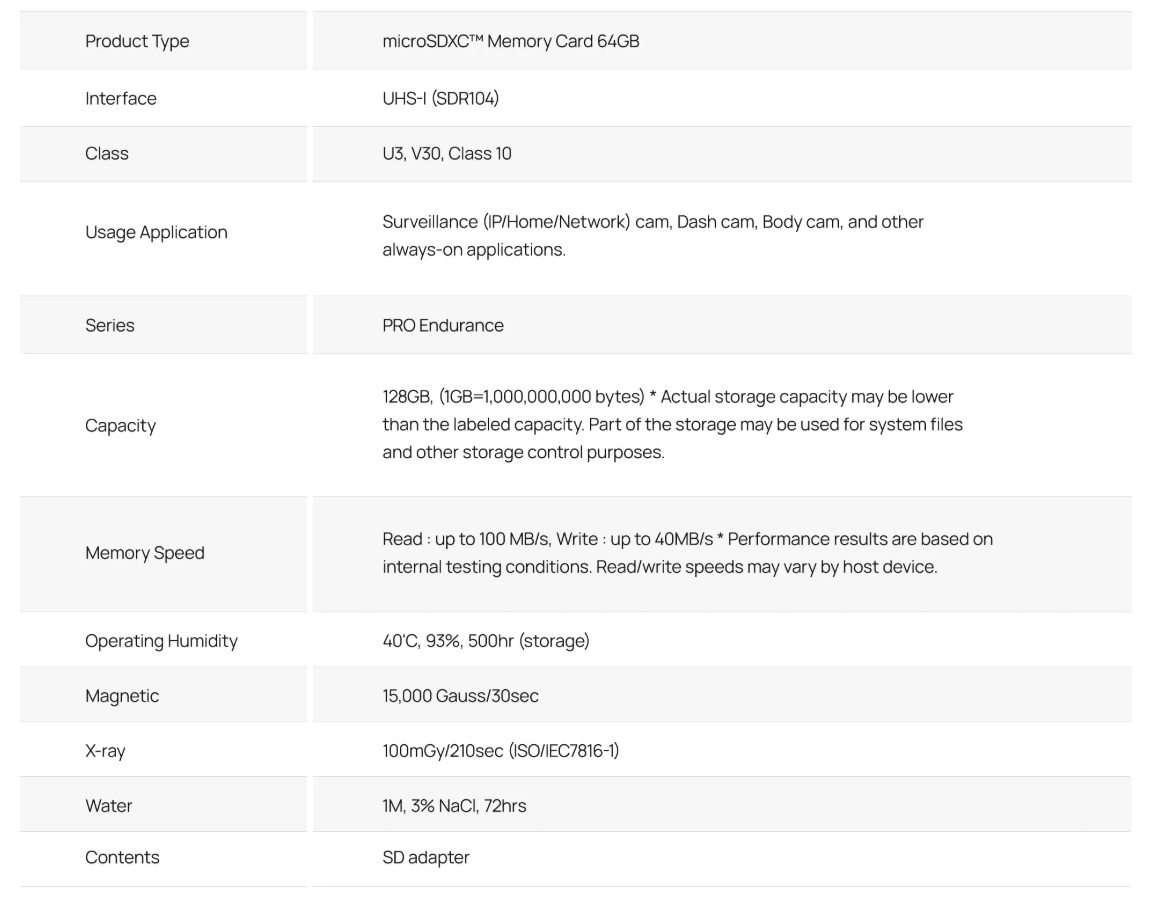
Task: Click the 128GB capacity description text
Action: [672, 424]
